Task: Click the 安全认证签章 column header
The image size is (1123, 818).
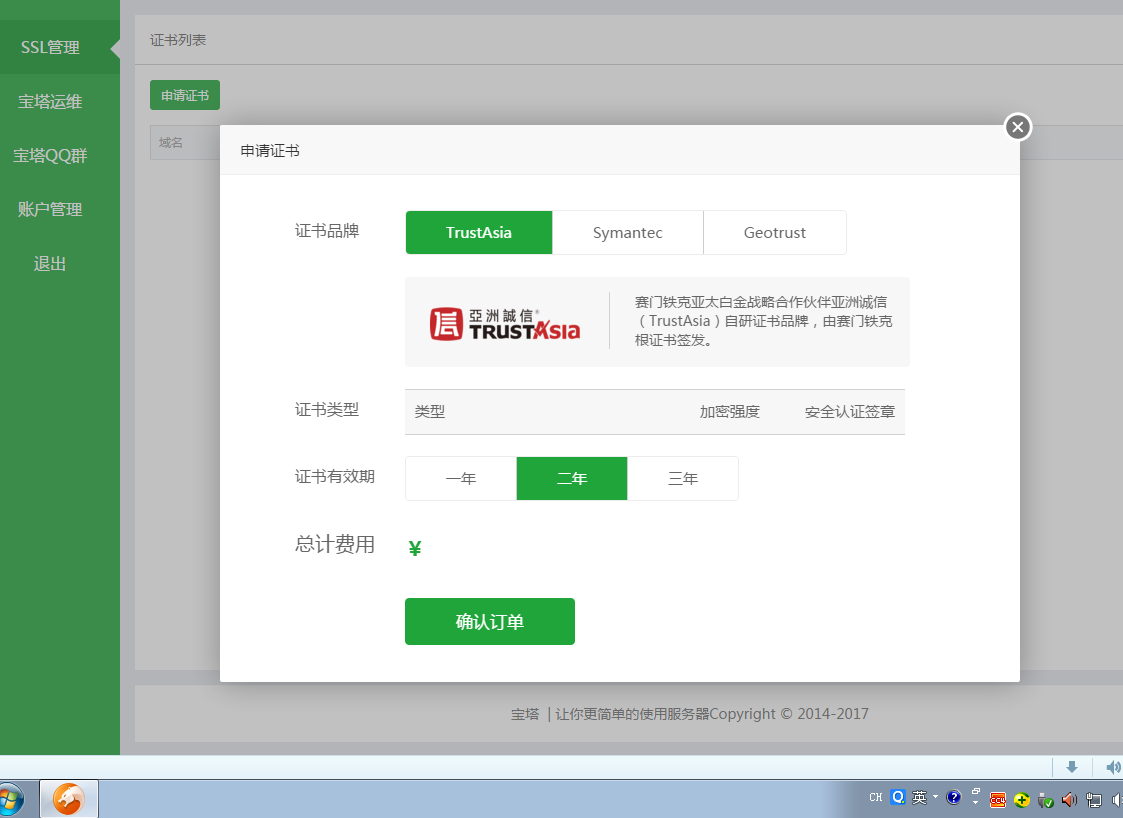Action: pos(849,412)
